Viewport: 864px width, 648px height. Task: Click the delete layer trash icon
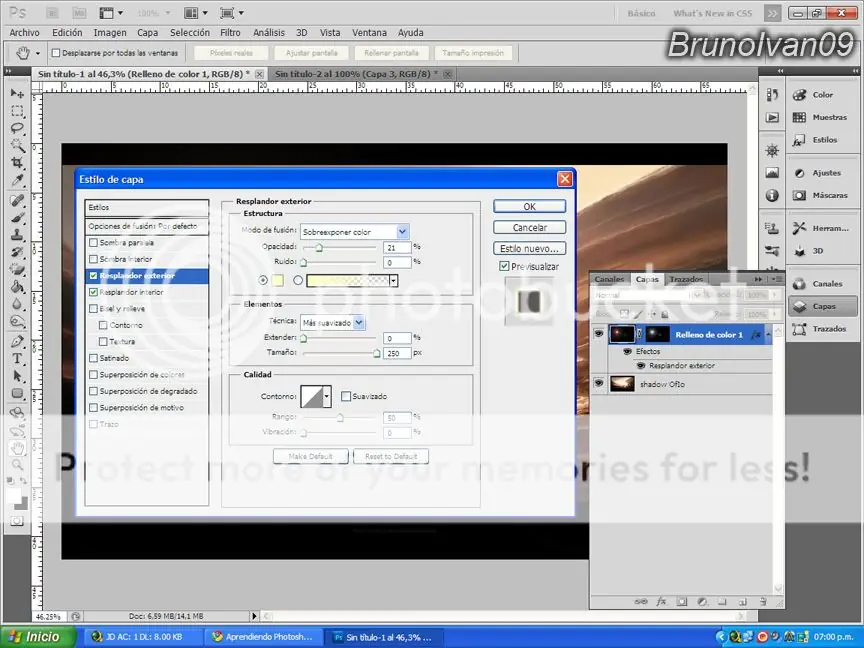click(763, 602)
